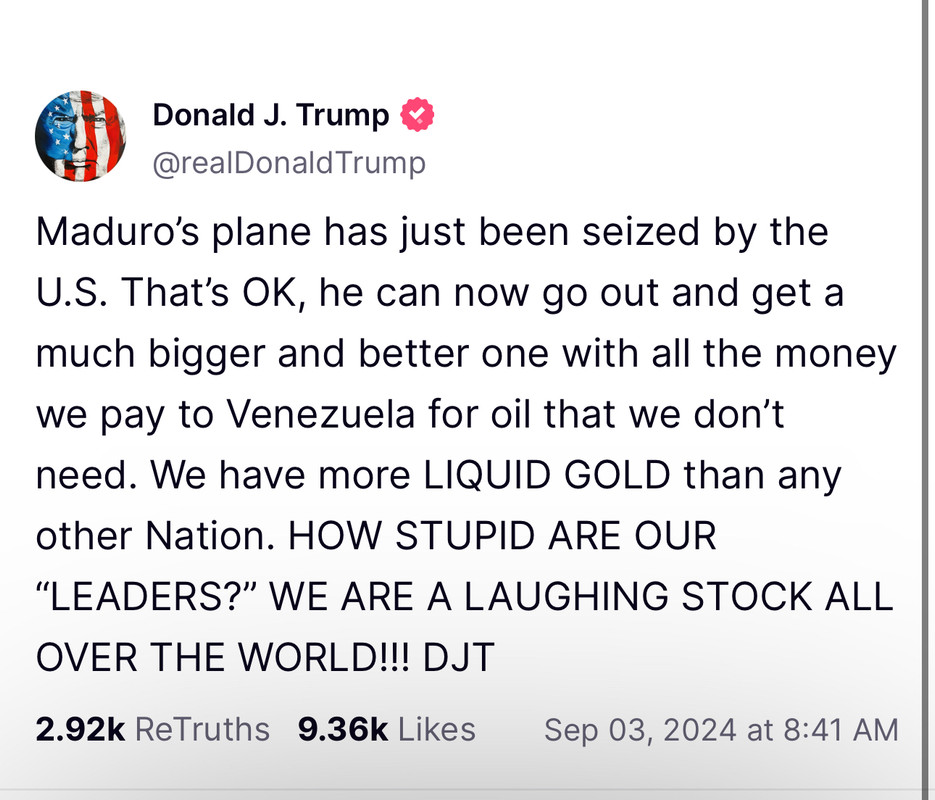View the 2.92k ReTruths count
This screenshot has width=935, height=800.
click(x=81, y=729)
